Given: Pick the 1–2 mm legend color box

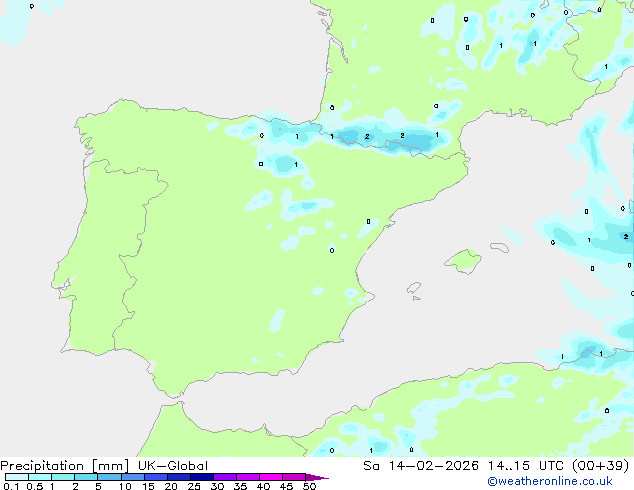Looking at the screenshot, I should 63,477.
